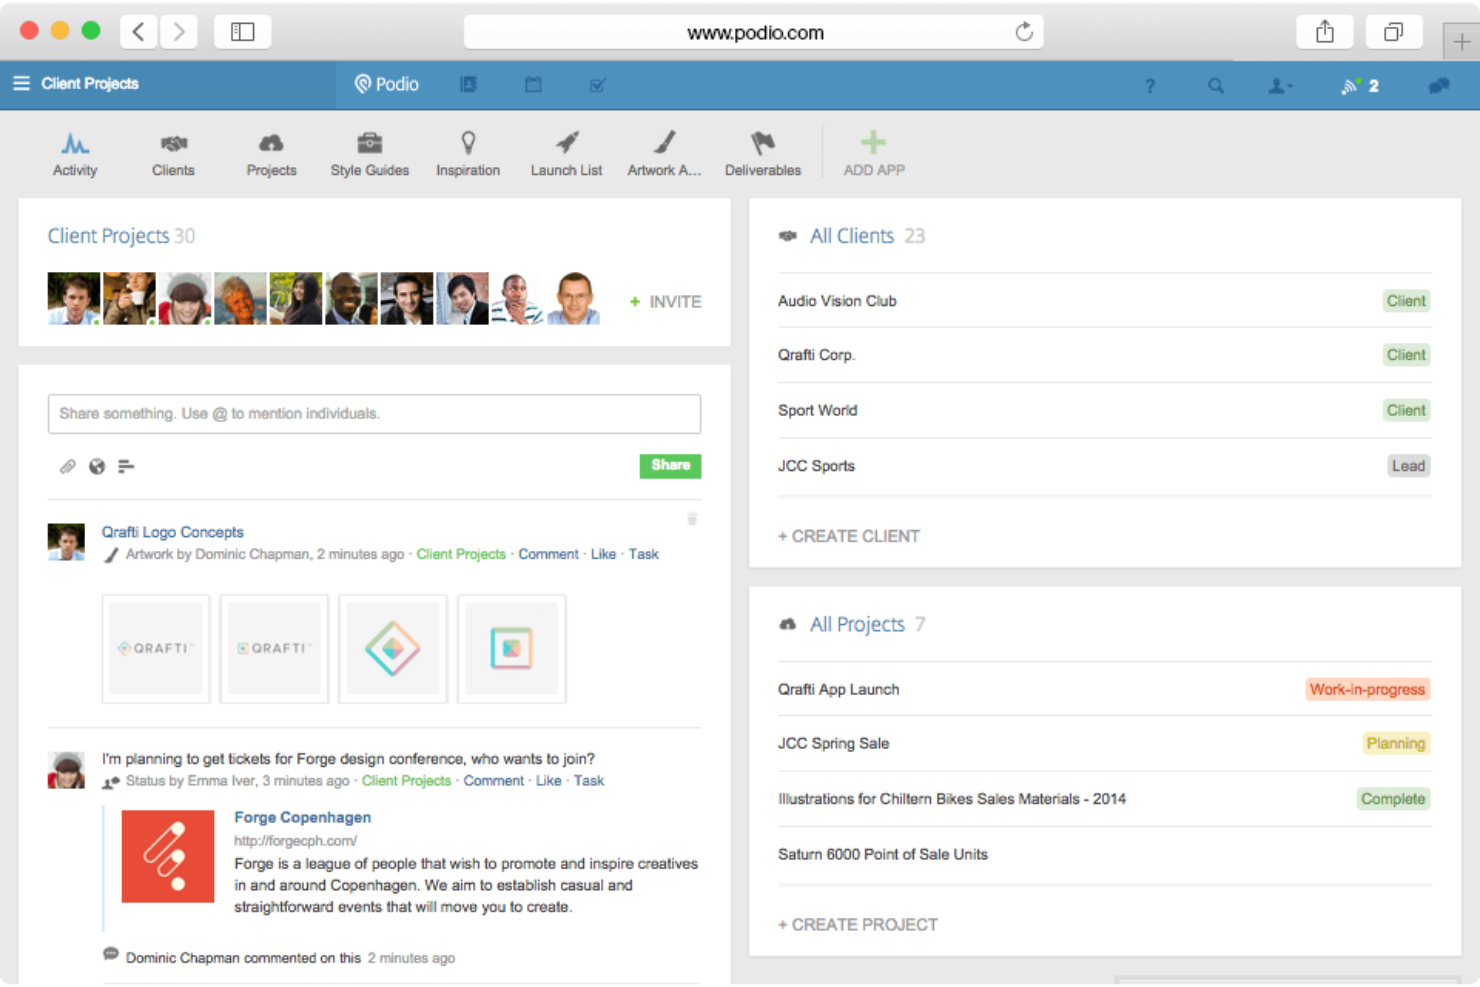Image resolution: width=1480 pixels, height=987 pixels.
Task: Open the workspace hamburger menu
Action: (21, 84)
